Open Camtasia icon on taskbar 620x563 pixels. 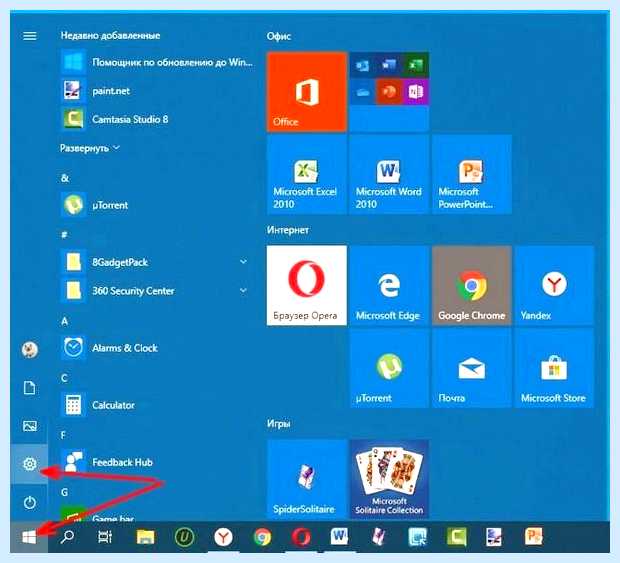[x=456, y=537]
